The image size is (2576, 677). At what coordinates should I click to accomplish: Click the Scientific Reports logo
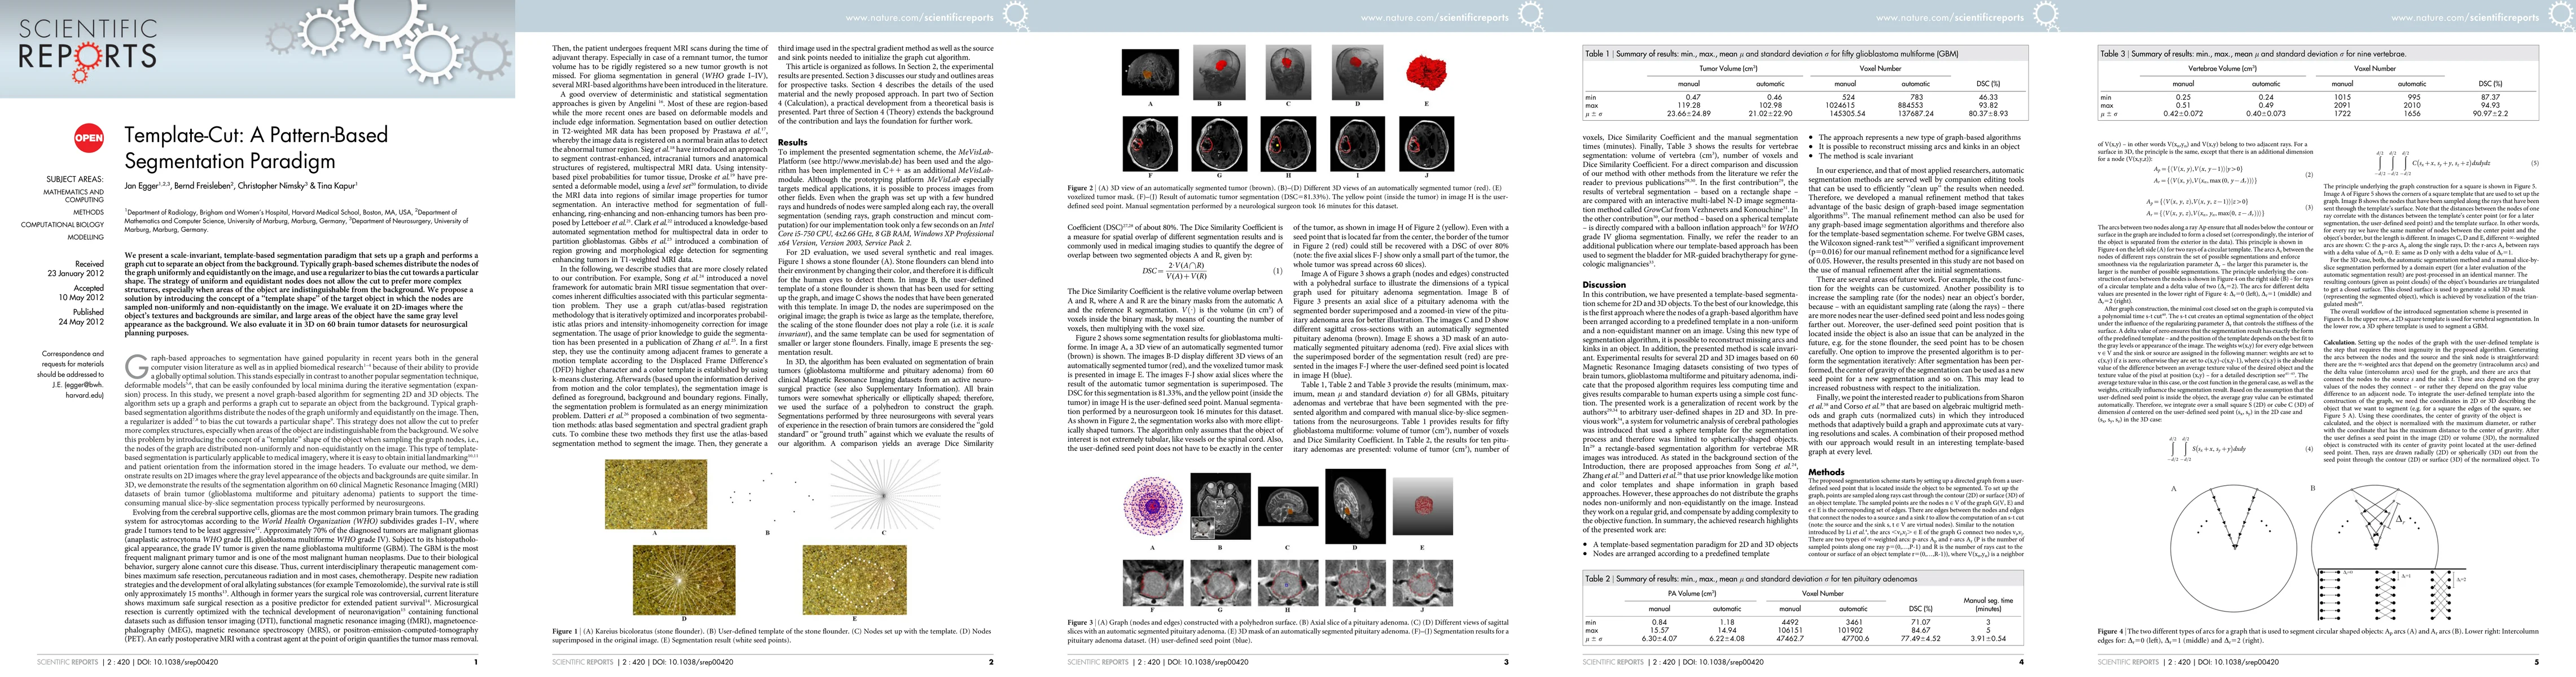pos(88,45)
